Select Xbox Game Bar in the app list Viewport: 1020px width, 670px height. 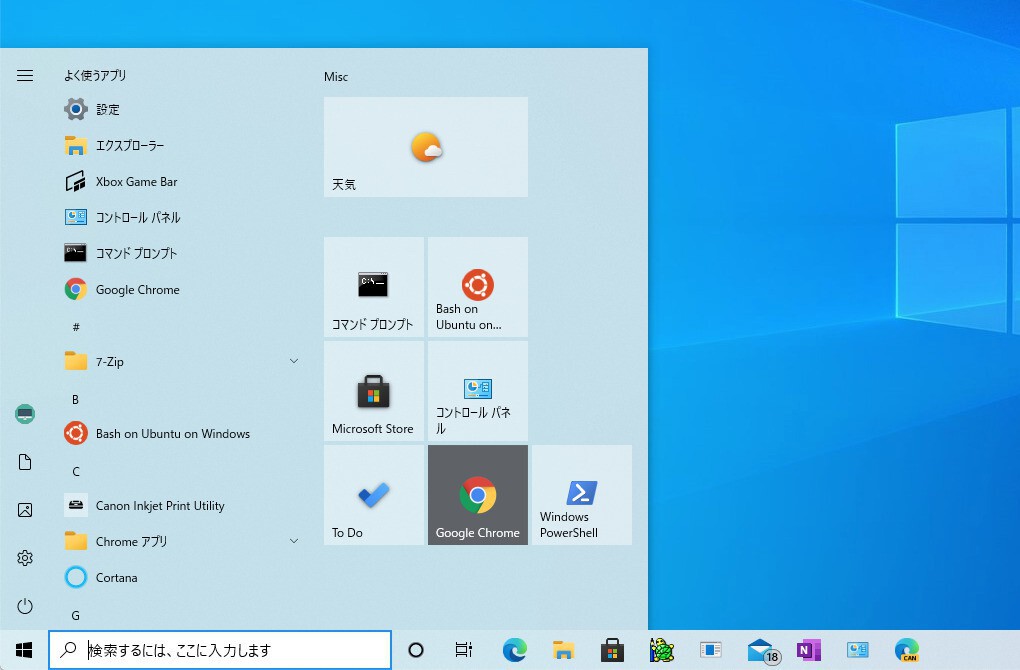point(136,182)
